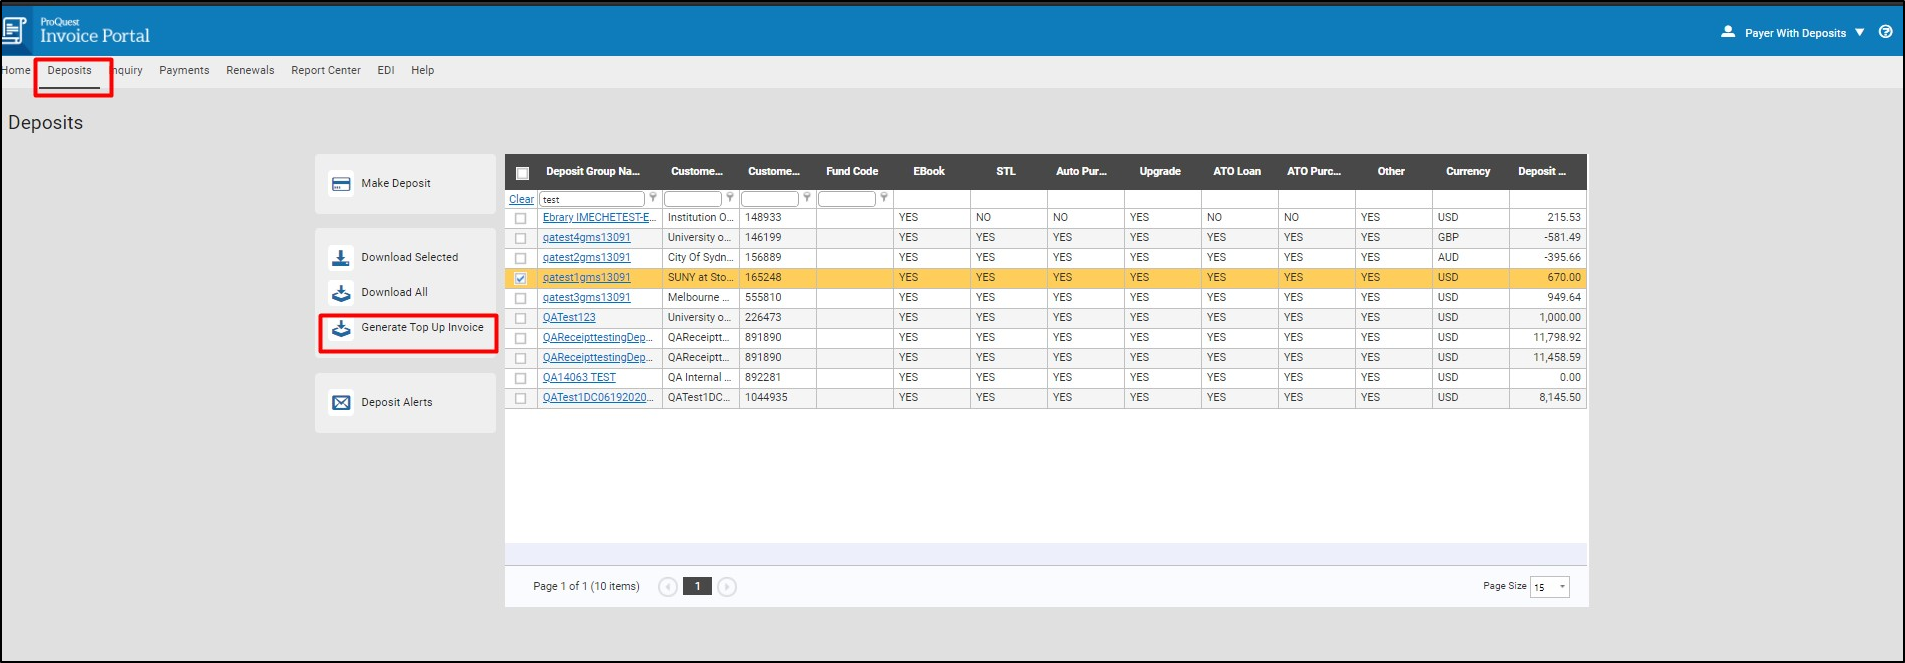Open the Home menu item
Screen dimensions: 1905x663
click(x=16, y=70)
